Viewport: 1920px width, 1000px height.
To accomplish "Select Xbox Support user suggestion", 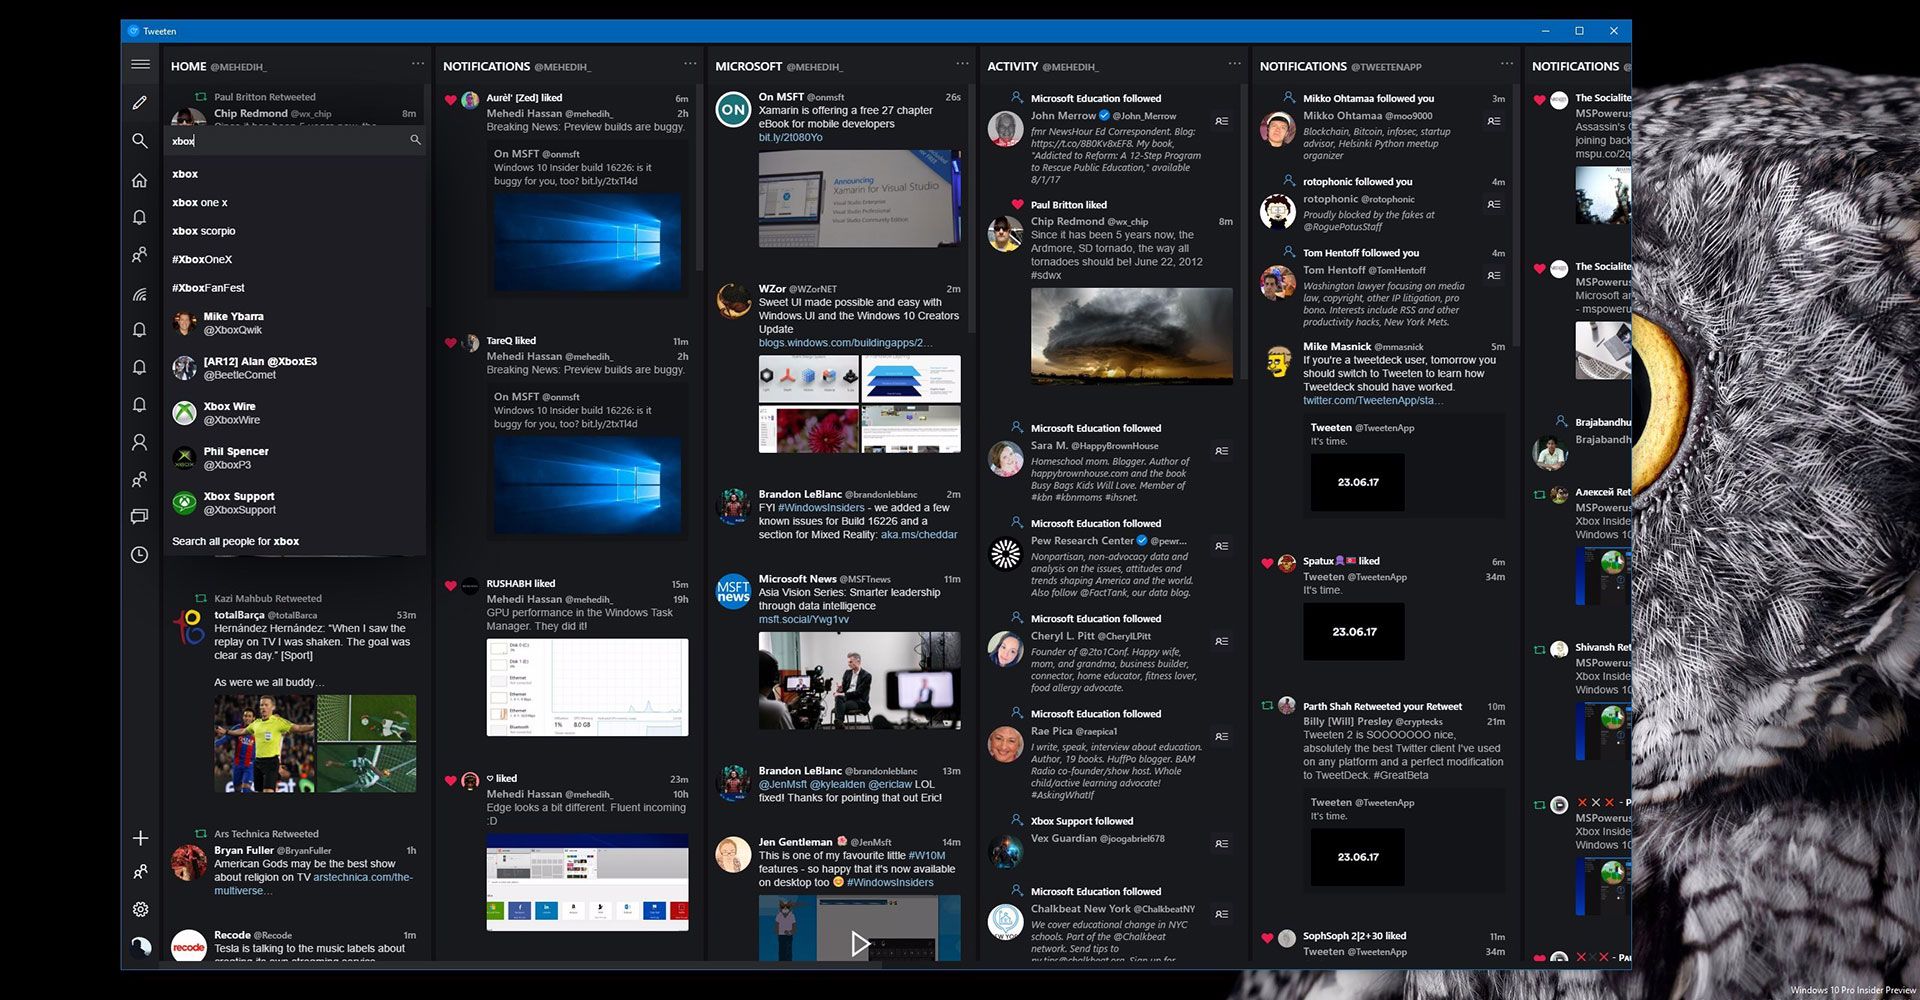I will [295, 503].
